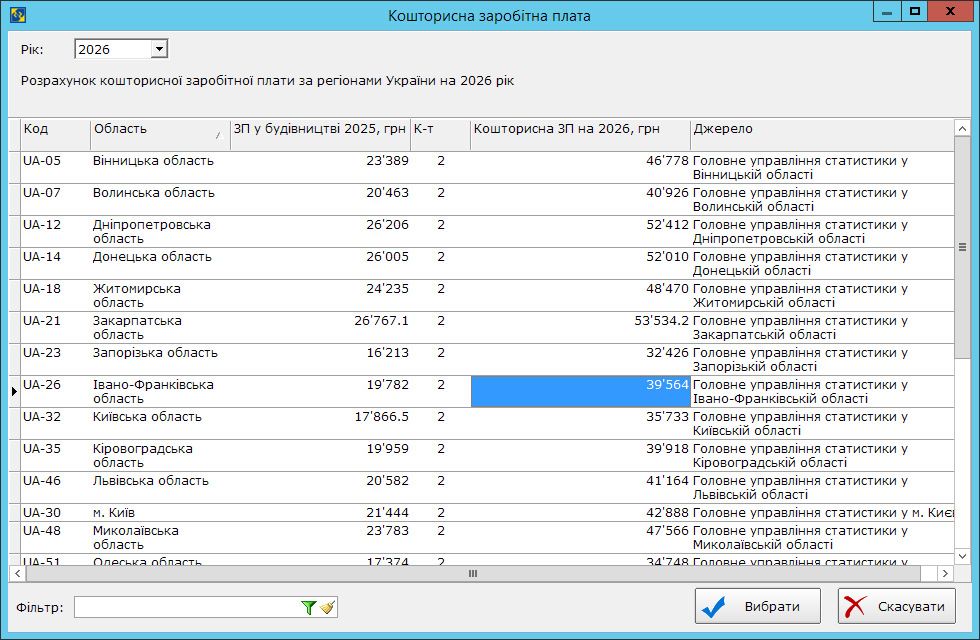Image resolution: width=980 pixels, height=640 pixels.
Task: Cancel with the Скасувати button
Action: (x=896, y=606)
